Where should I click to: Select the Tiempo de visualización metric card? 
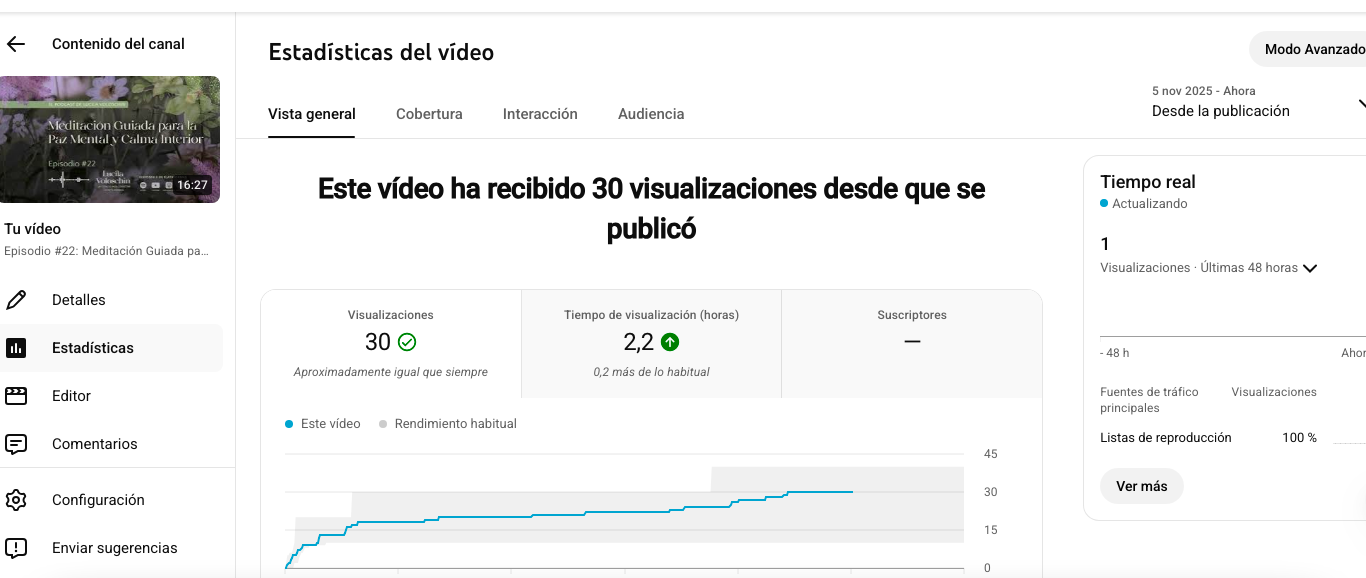pyautogui.click(x=651, y=343)
